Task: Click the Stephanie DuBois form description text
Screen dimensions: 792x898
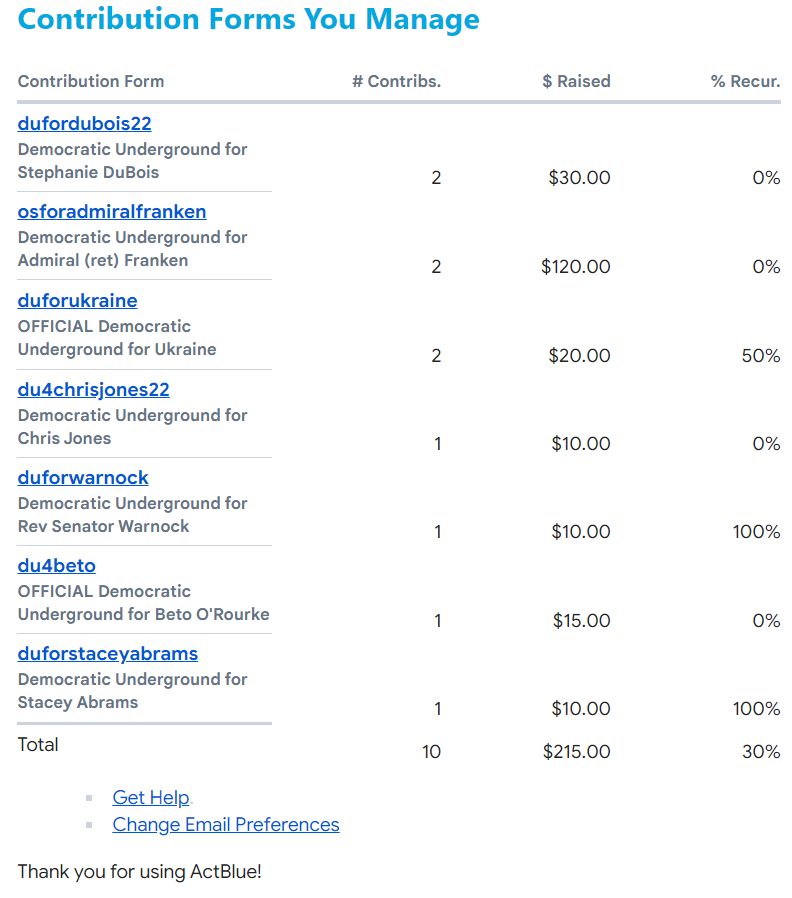Action: tap(132, 161)
